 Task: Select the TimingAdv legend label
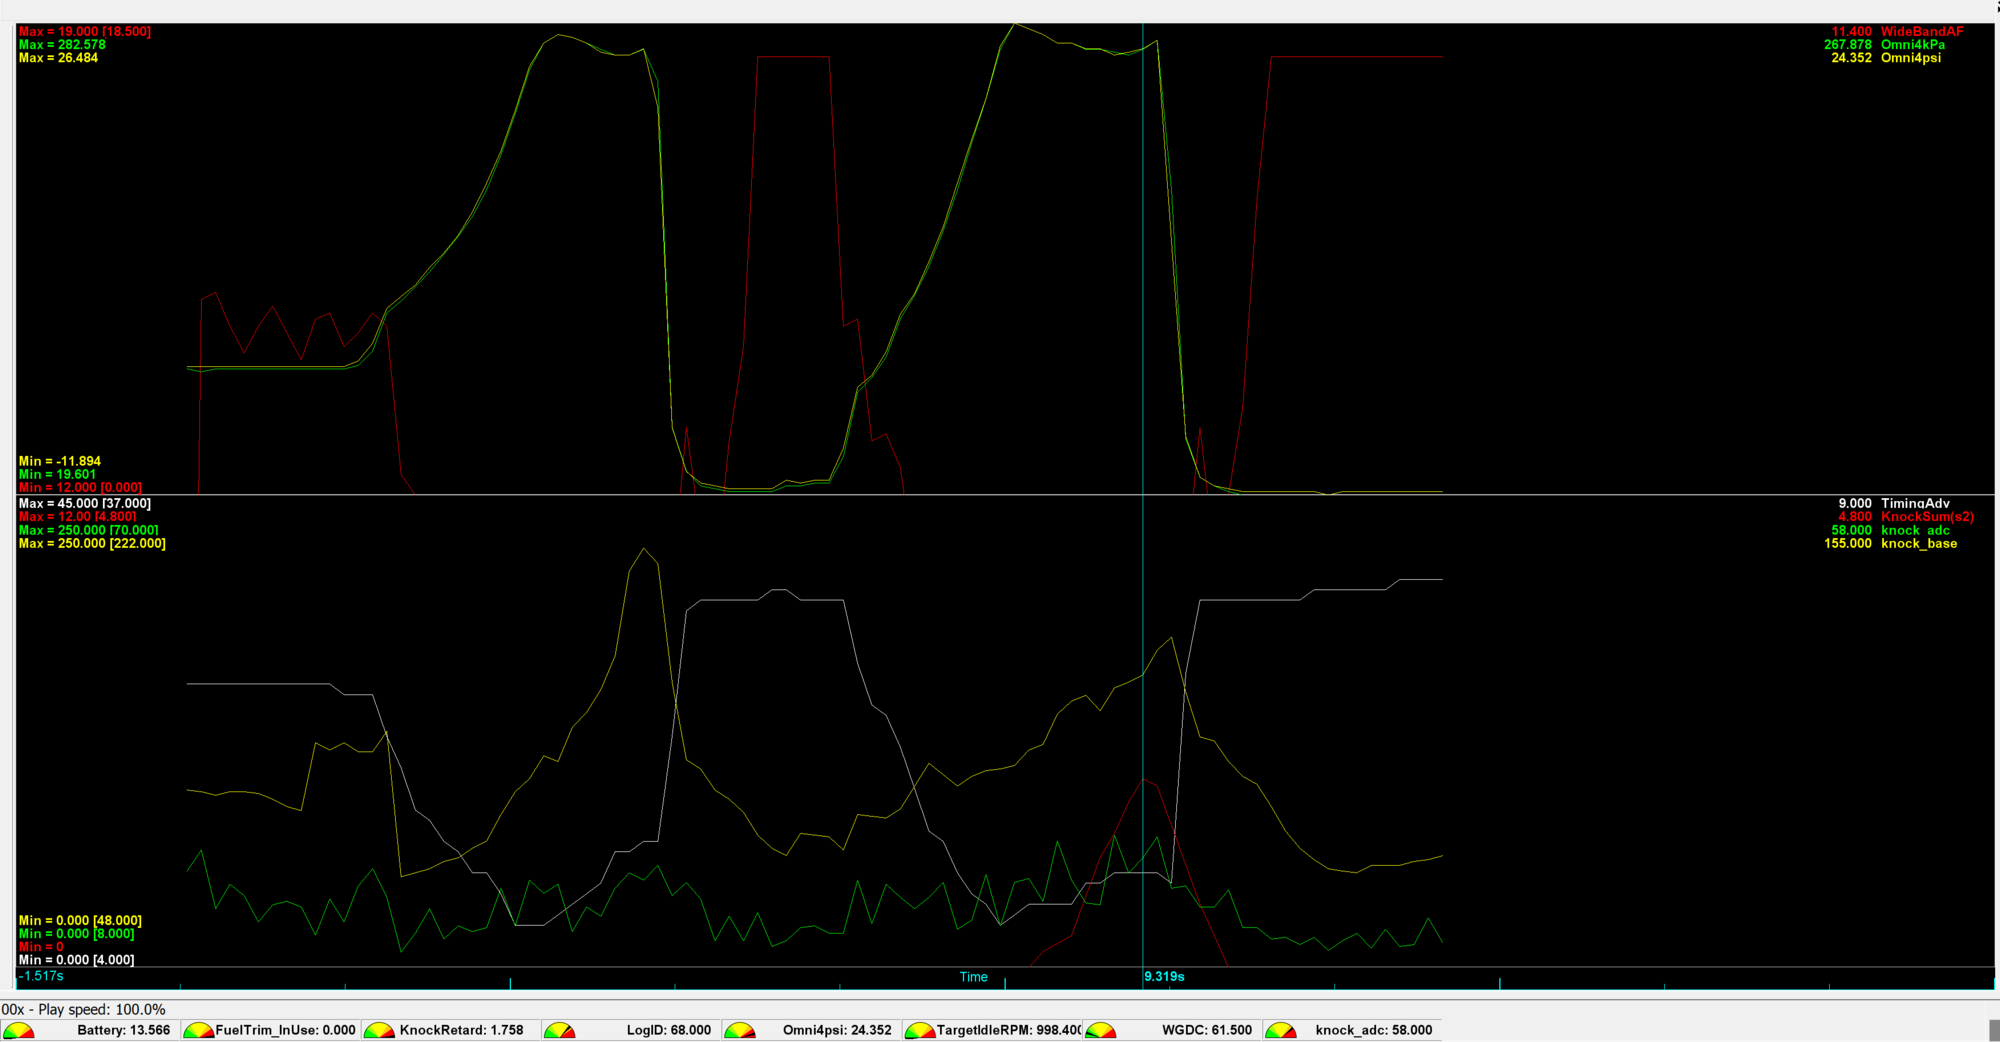1914,504
